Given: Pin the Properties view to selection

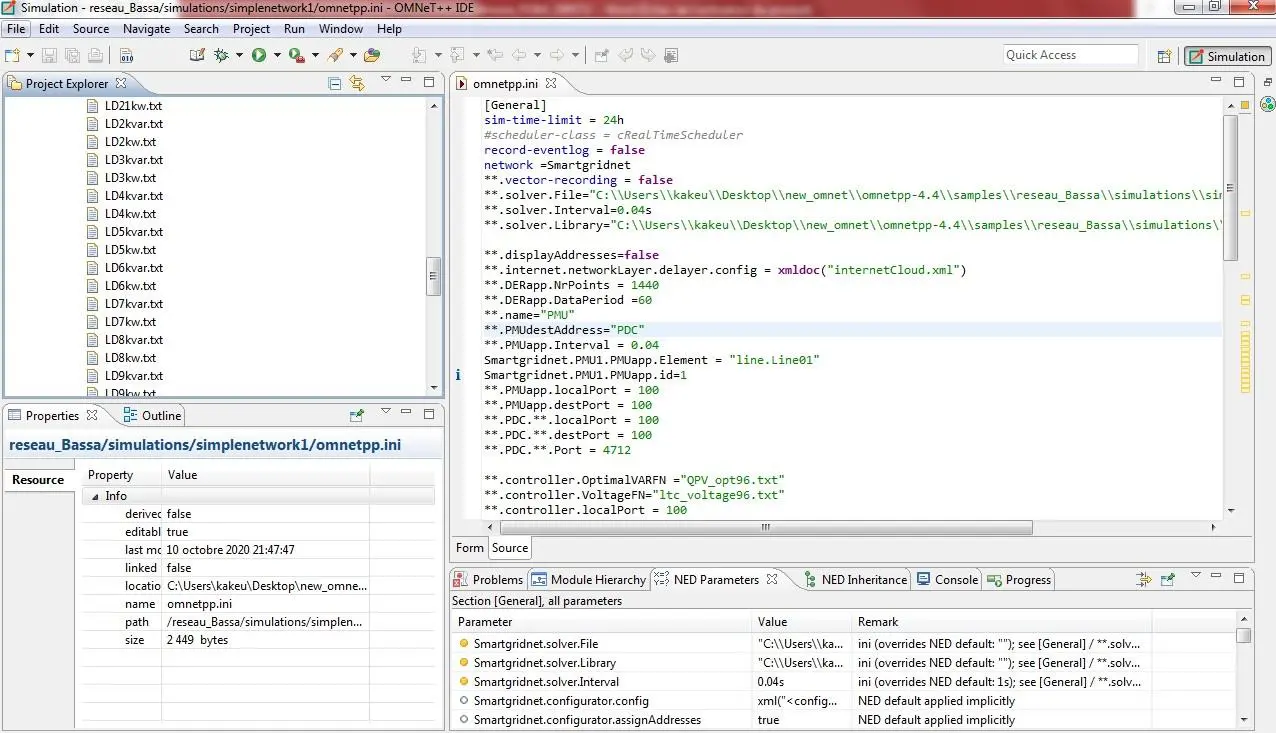Looking at the screenshot, I should pyautogui.click(x=357, y=415).
